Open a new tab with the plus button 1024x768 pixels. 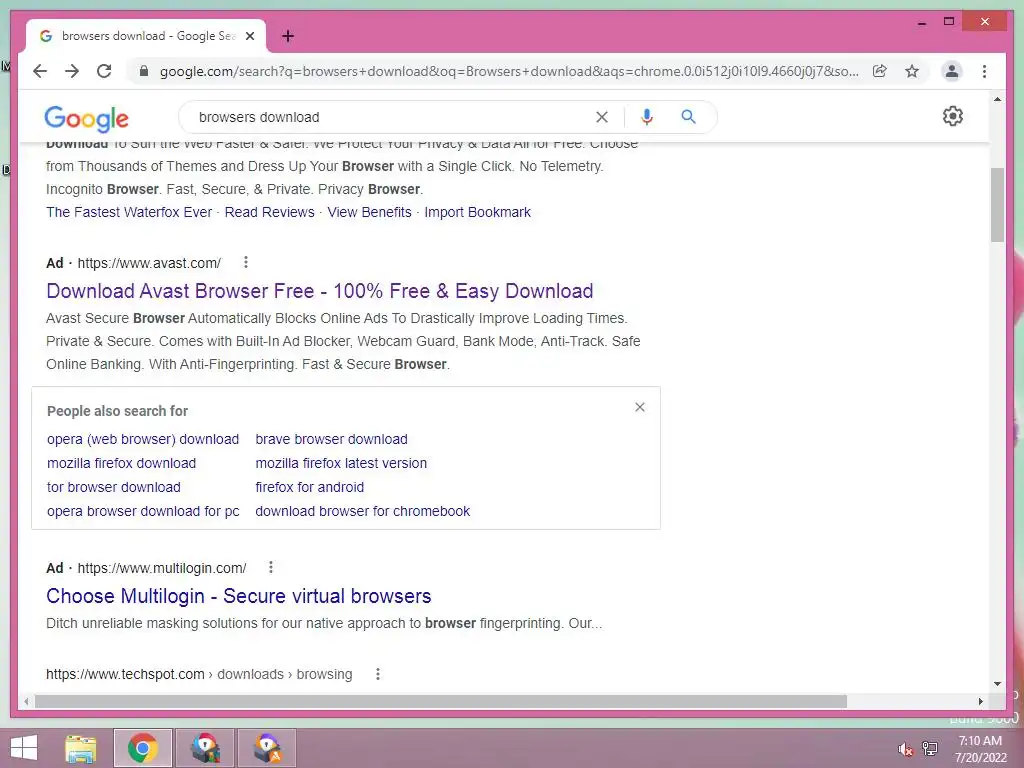(x=288, y=36)
